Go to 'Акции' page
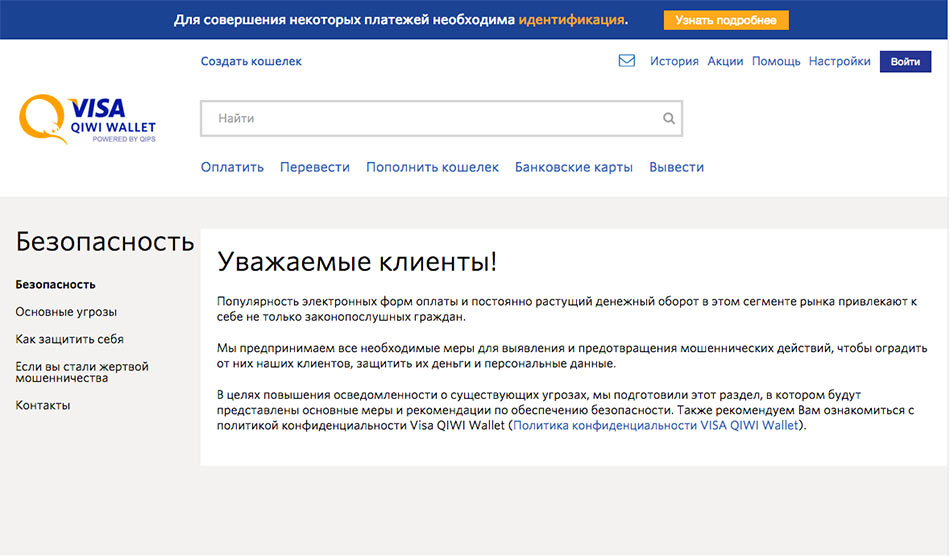The image size is (950, 556). pos(725,61)
